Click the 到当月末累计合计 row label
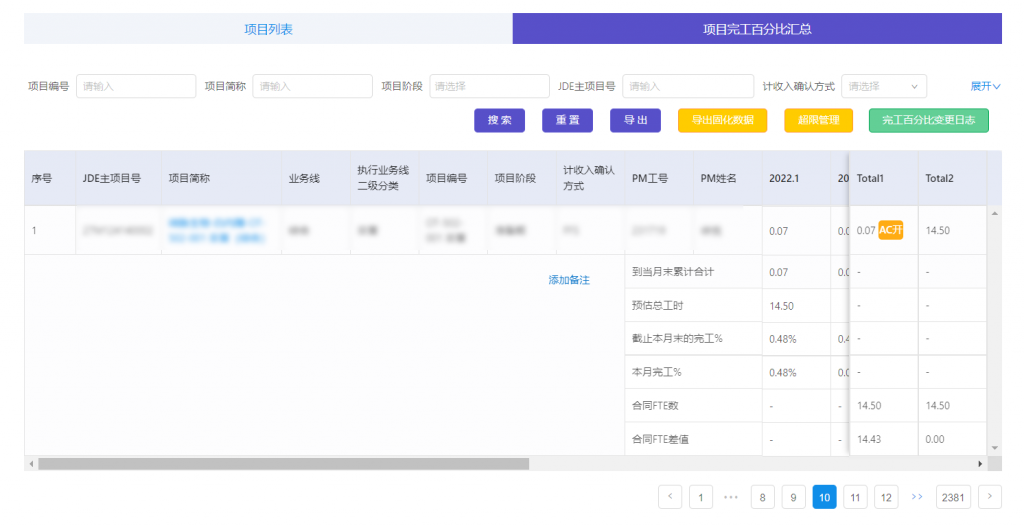The height and width of the screenshot is (526, 1024). tap(673, 272)
